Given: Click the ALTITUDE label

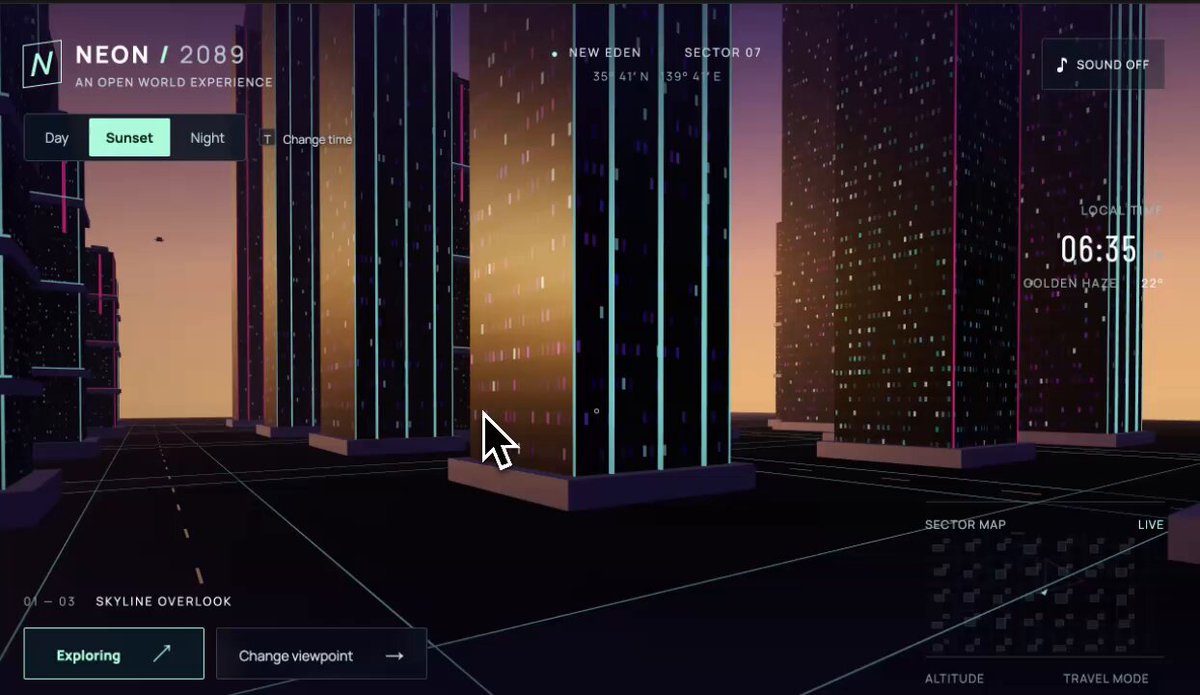Looking at the screenshot, I should click(x=954, y=679).
